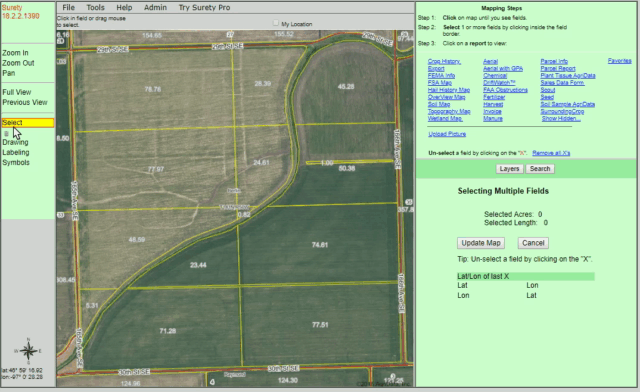Click Show Hidden... link
Viewport: 640px width, 392px height.
pos(561,118)
